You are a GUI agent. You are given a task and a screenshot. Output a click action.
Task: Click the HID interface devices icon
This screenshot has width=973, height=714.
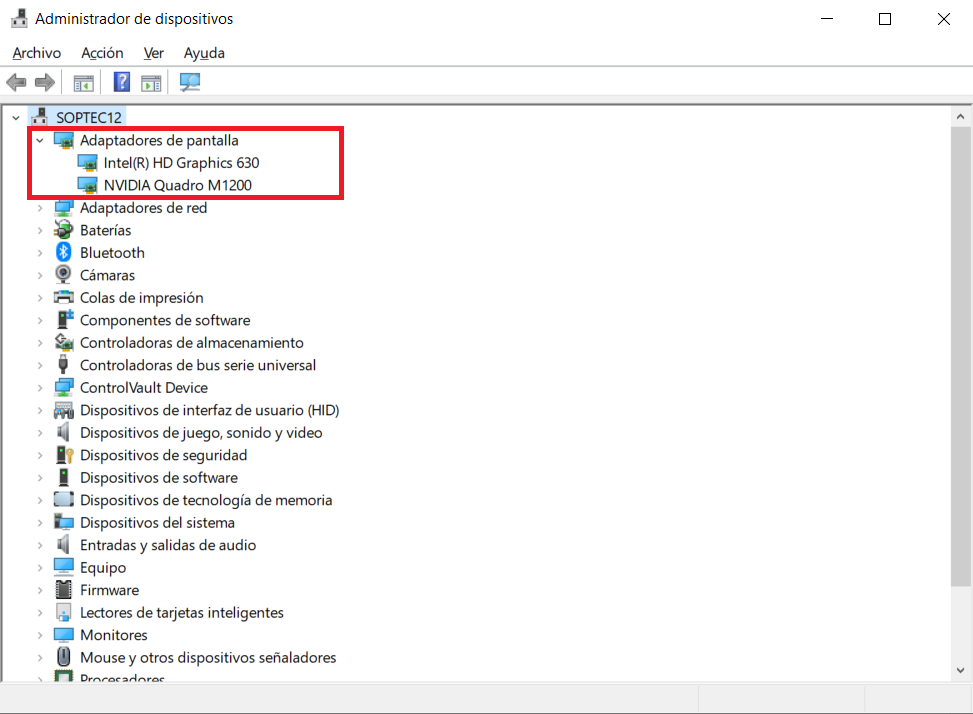point(63,410)
